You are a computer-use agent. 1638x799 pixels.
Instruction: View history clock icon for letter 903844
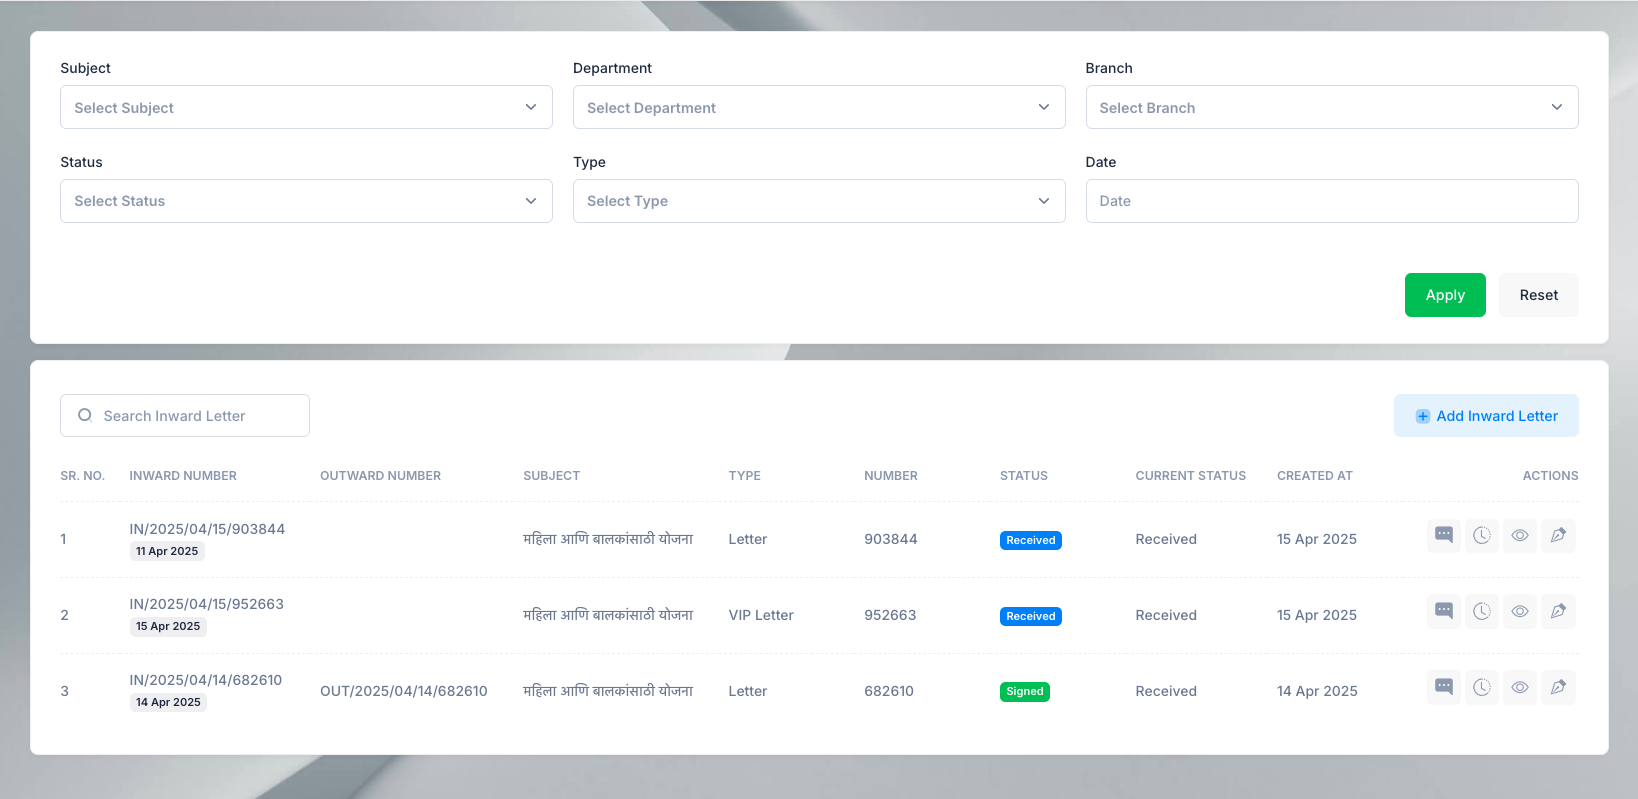[1481, 535]
